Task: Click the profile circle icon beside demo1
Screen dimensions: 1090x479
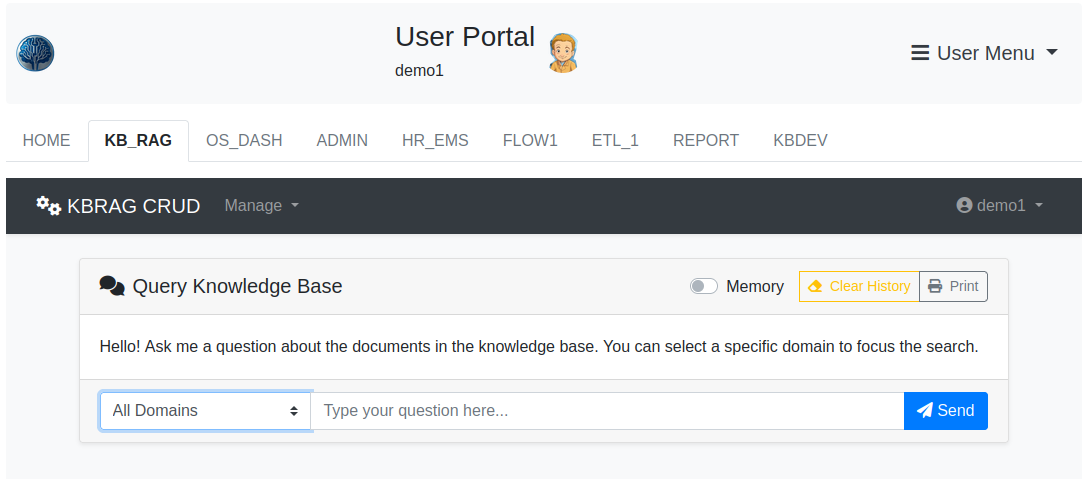Action: tap(964, 205)
